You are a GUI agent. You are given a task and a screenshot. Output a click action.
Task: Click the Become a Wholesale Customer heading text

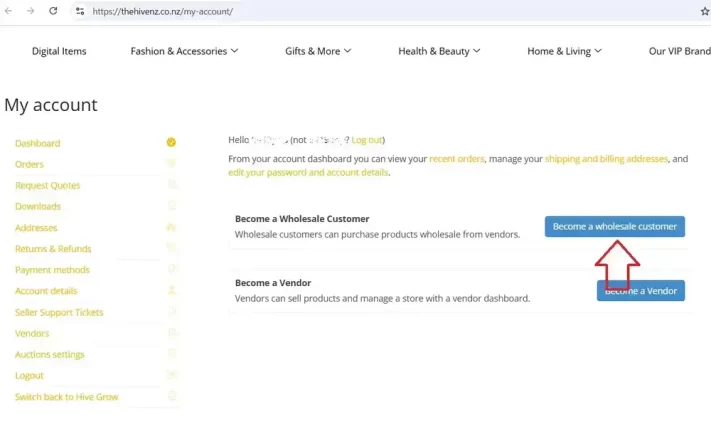pos(302,219)
